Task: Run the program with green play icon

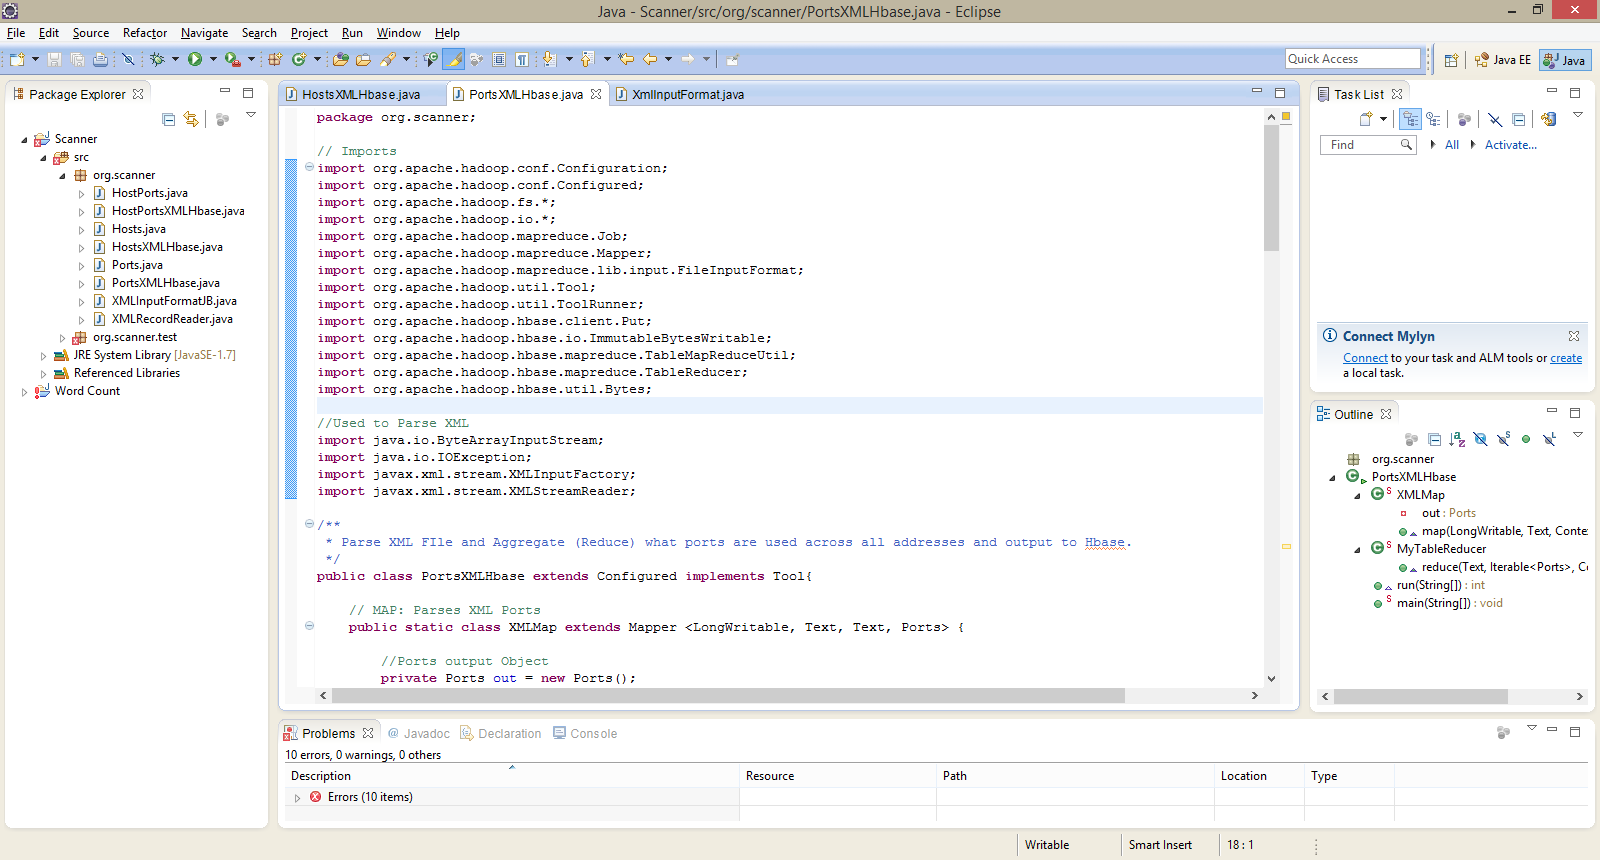Action: pos(195,59)
